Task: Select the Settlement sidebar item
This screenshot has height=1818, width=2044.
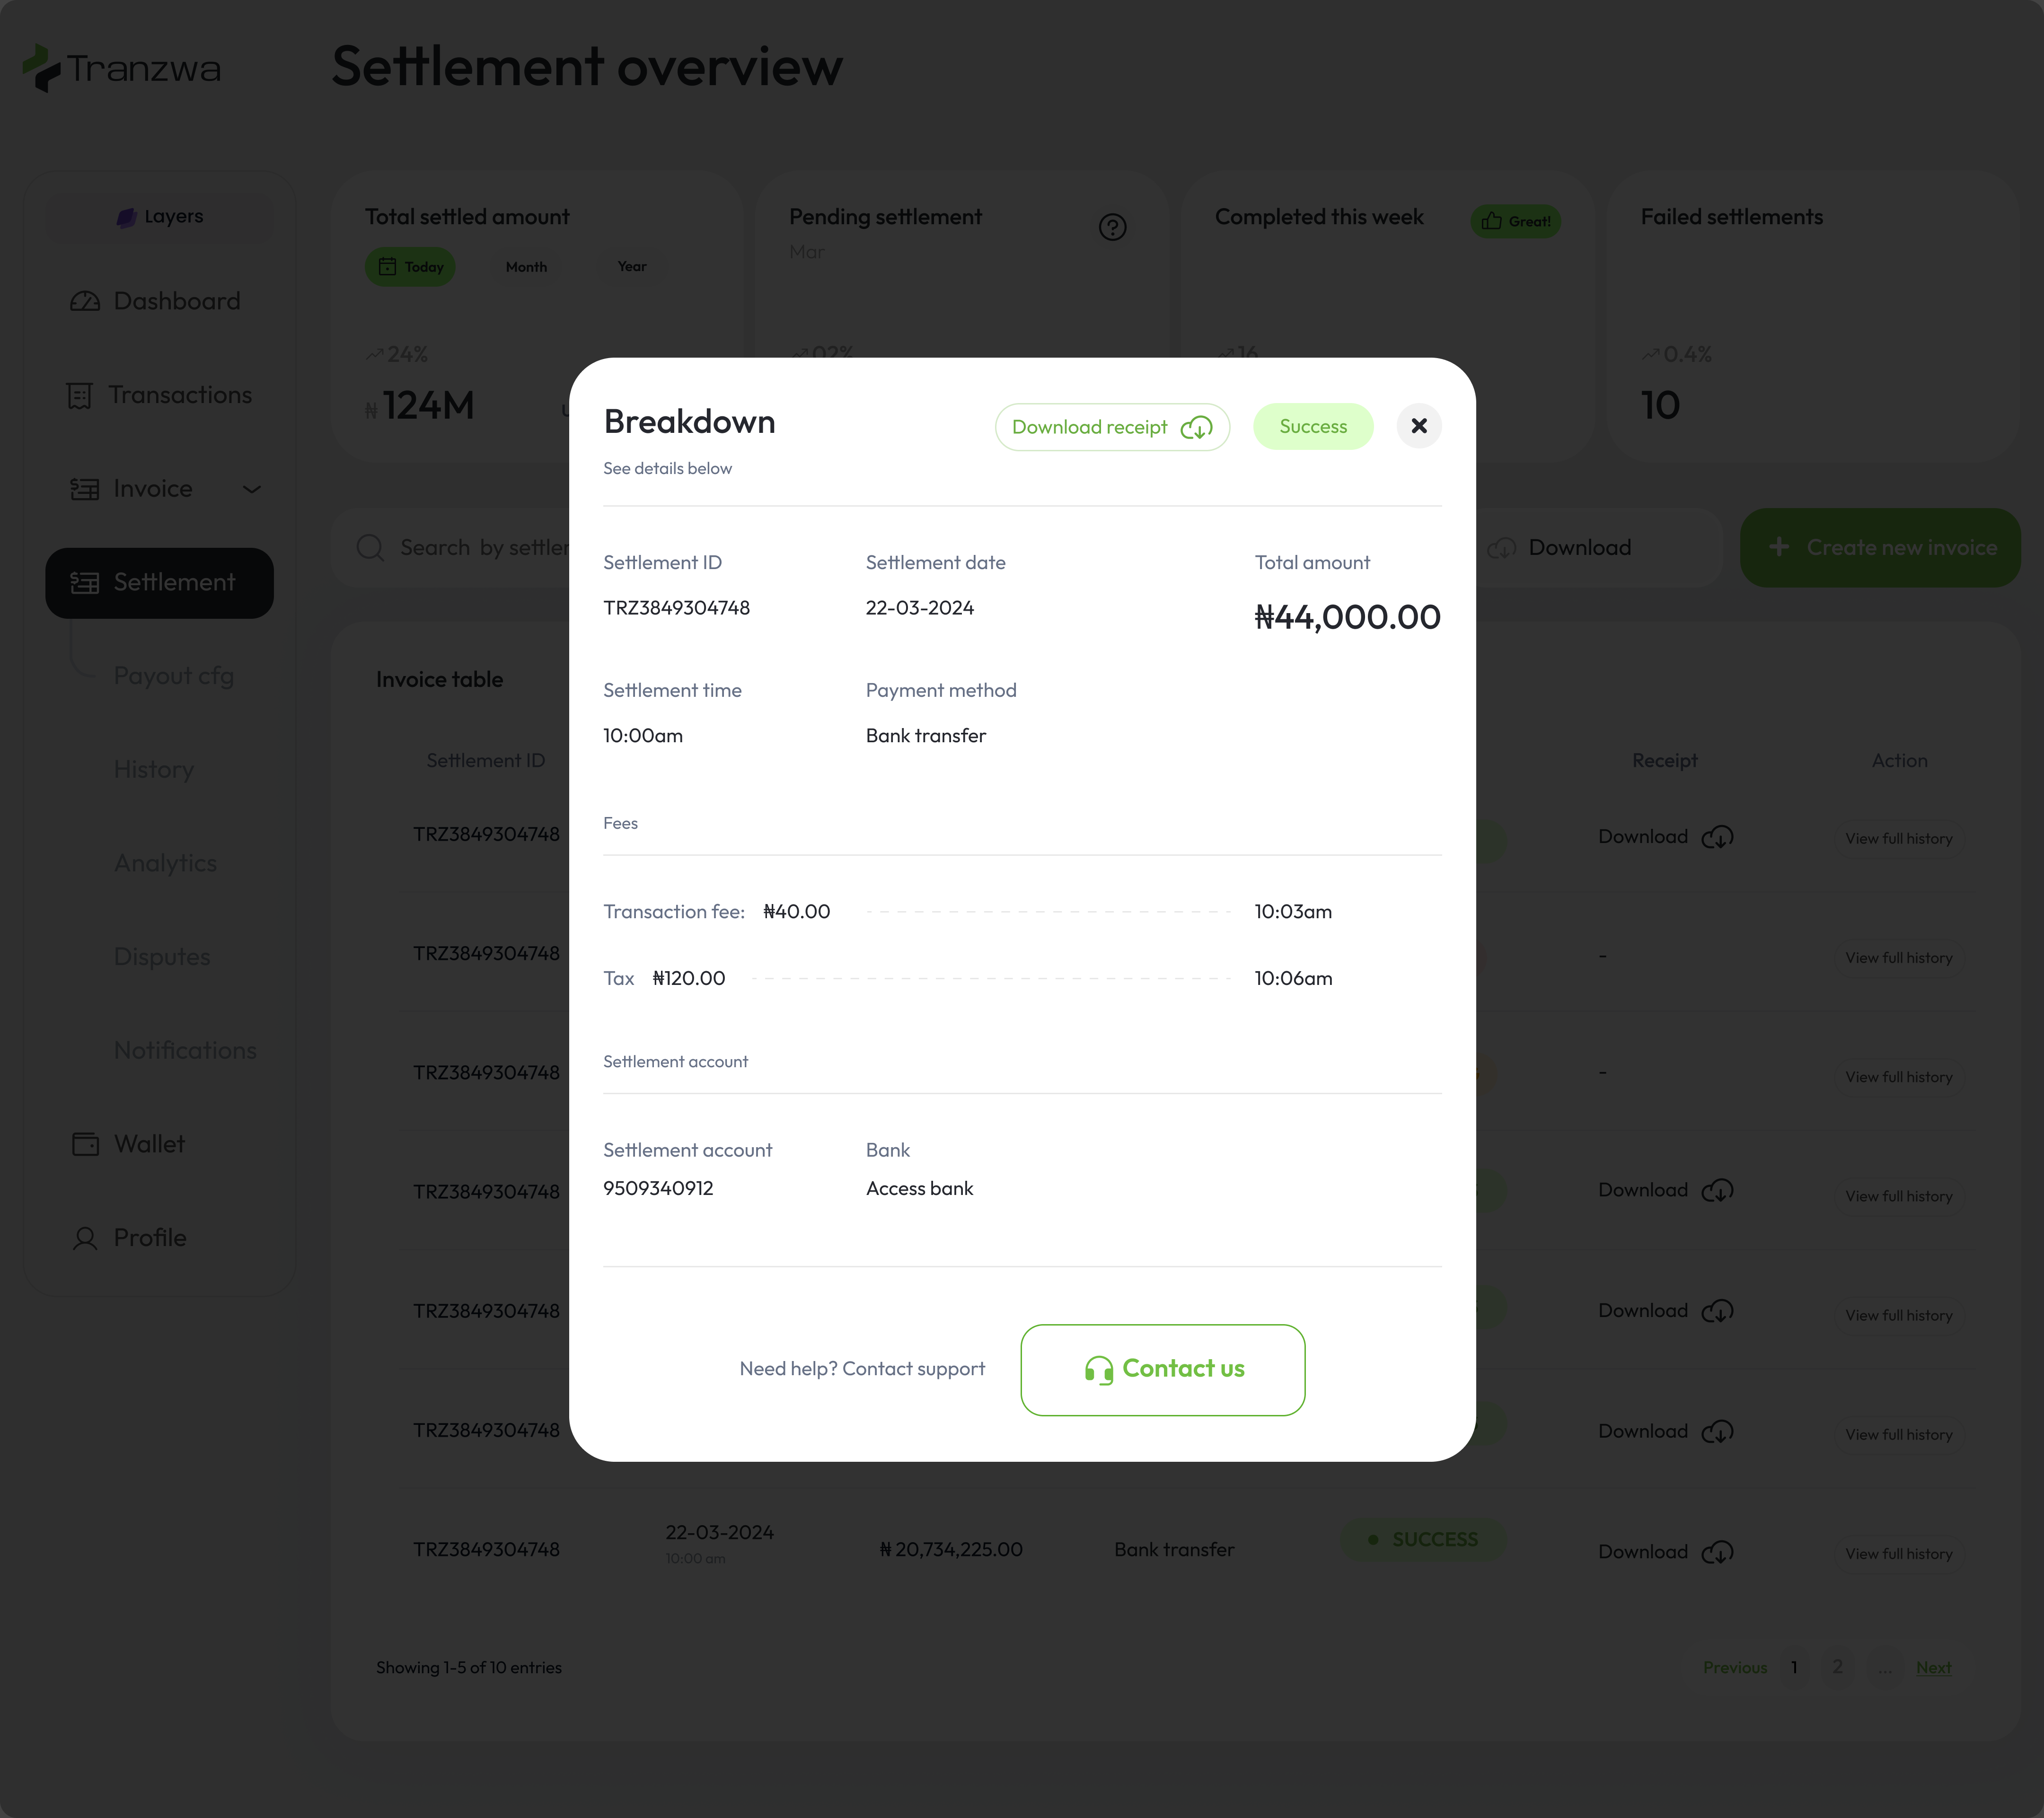Action: pyautogui.click(x=160, y=583)
